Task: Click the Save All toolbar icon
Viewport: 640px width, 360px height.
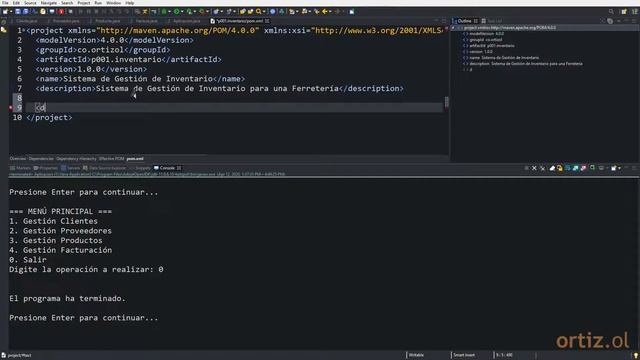Action: (x=26, y=11)
